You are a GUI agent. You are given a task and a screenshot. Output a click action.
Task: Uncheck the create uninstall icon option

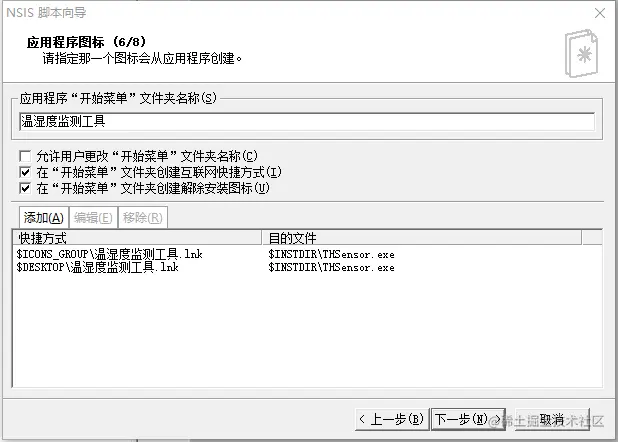click(25, 188)
